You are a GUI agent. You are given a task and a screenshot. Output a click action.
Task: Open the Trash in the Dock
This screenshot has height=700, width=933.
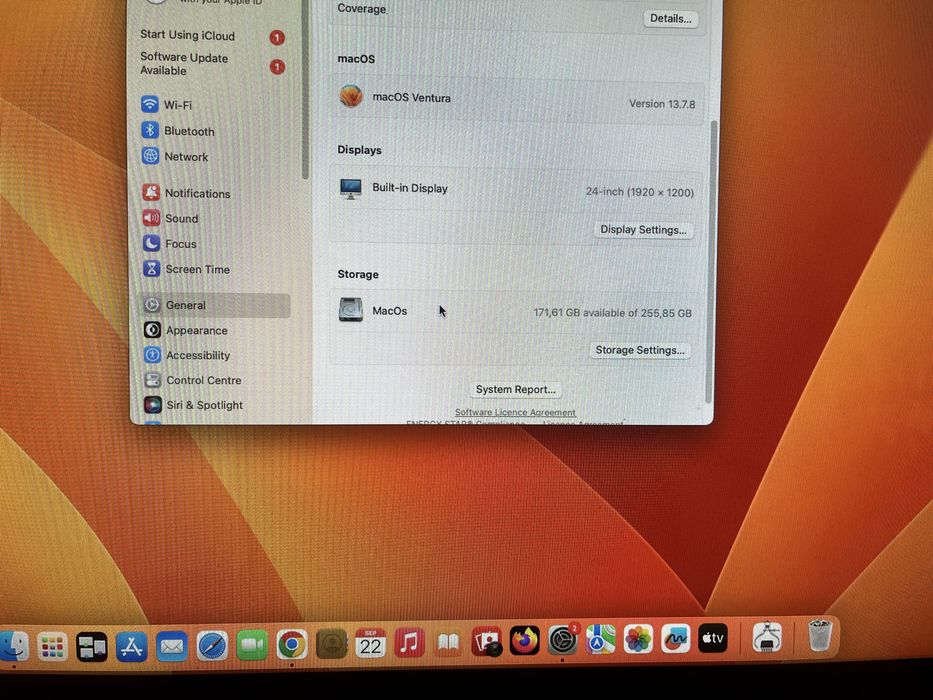tap(820, 636)
